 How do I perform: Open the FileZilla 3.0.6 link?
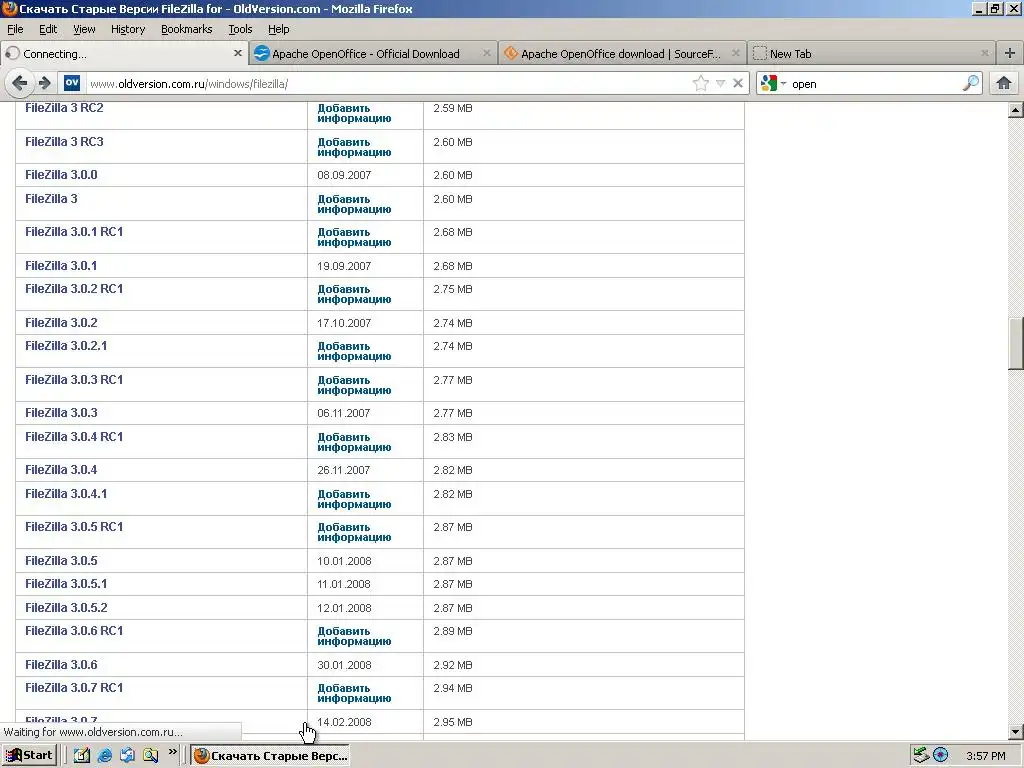point(61,664)
